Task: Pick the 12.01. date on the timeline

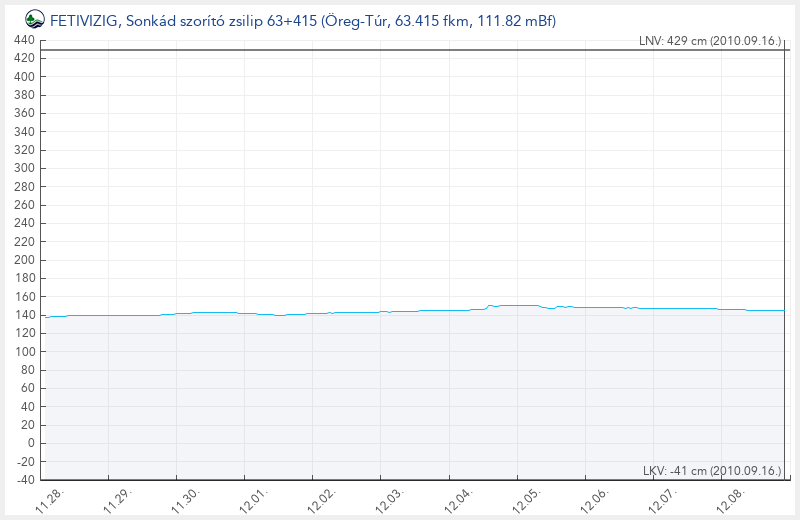Action: coord(254,499)
